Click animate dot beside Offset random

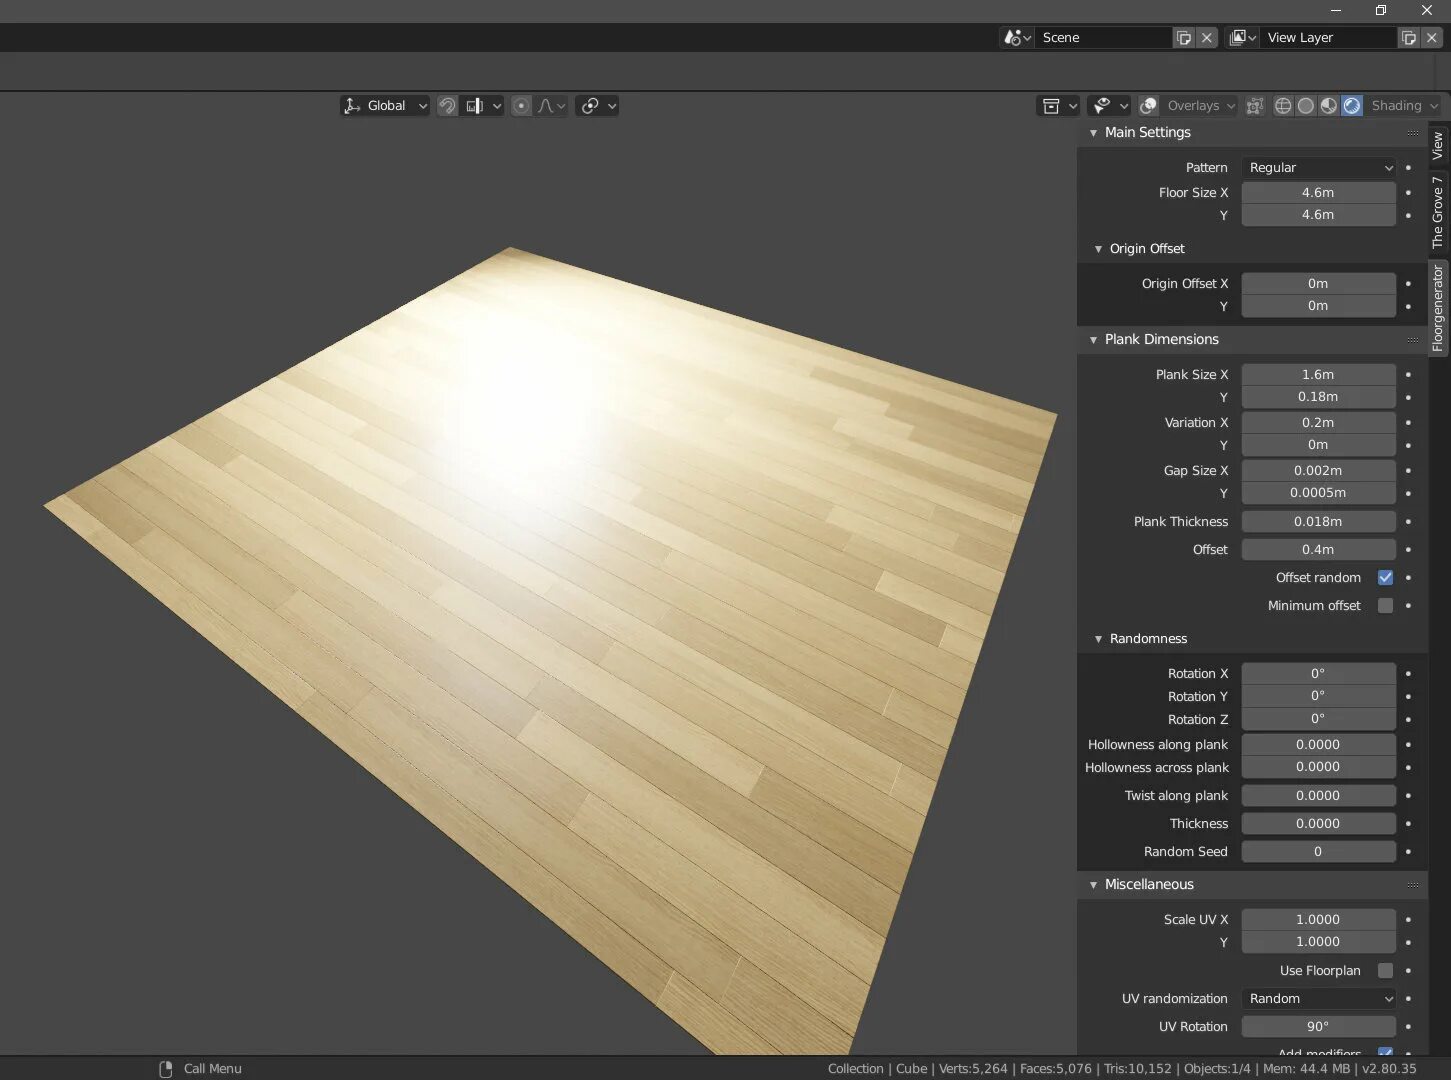[x=1408, y=577]
